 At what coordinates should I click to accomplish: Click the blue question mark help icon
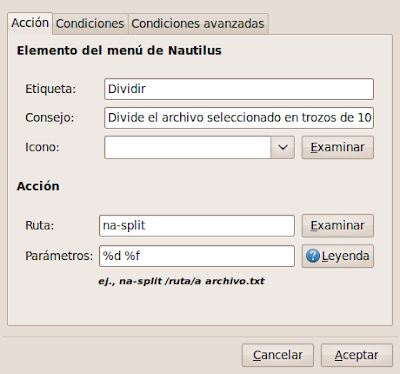[x=313, y=256]
